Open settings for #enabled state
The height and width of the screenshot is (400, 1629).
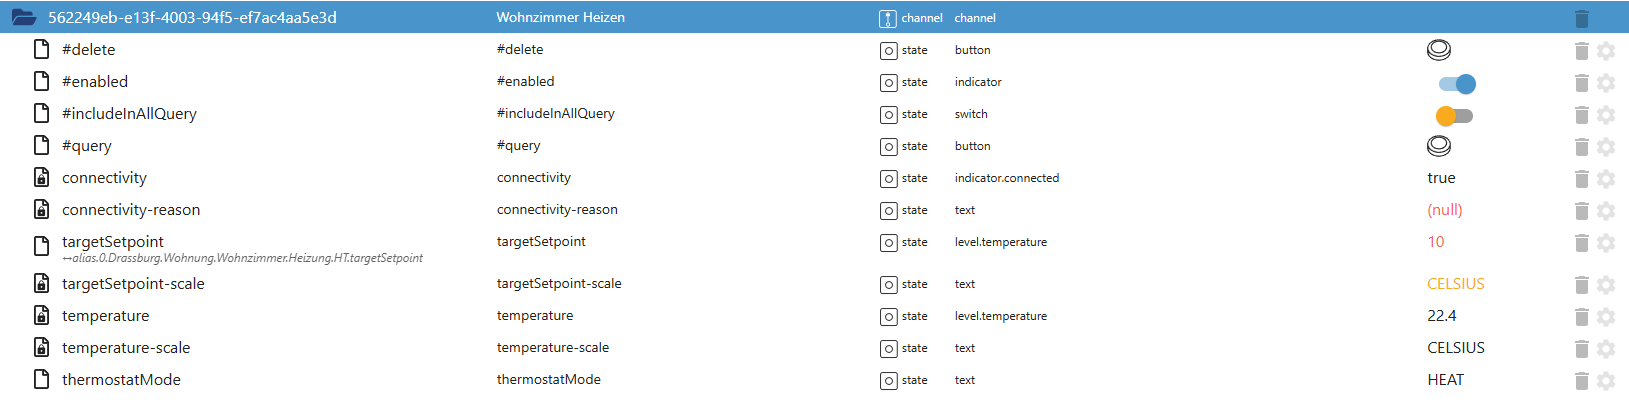click(1606, 82)
